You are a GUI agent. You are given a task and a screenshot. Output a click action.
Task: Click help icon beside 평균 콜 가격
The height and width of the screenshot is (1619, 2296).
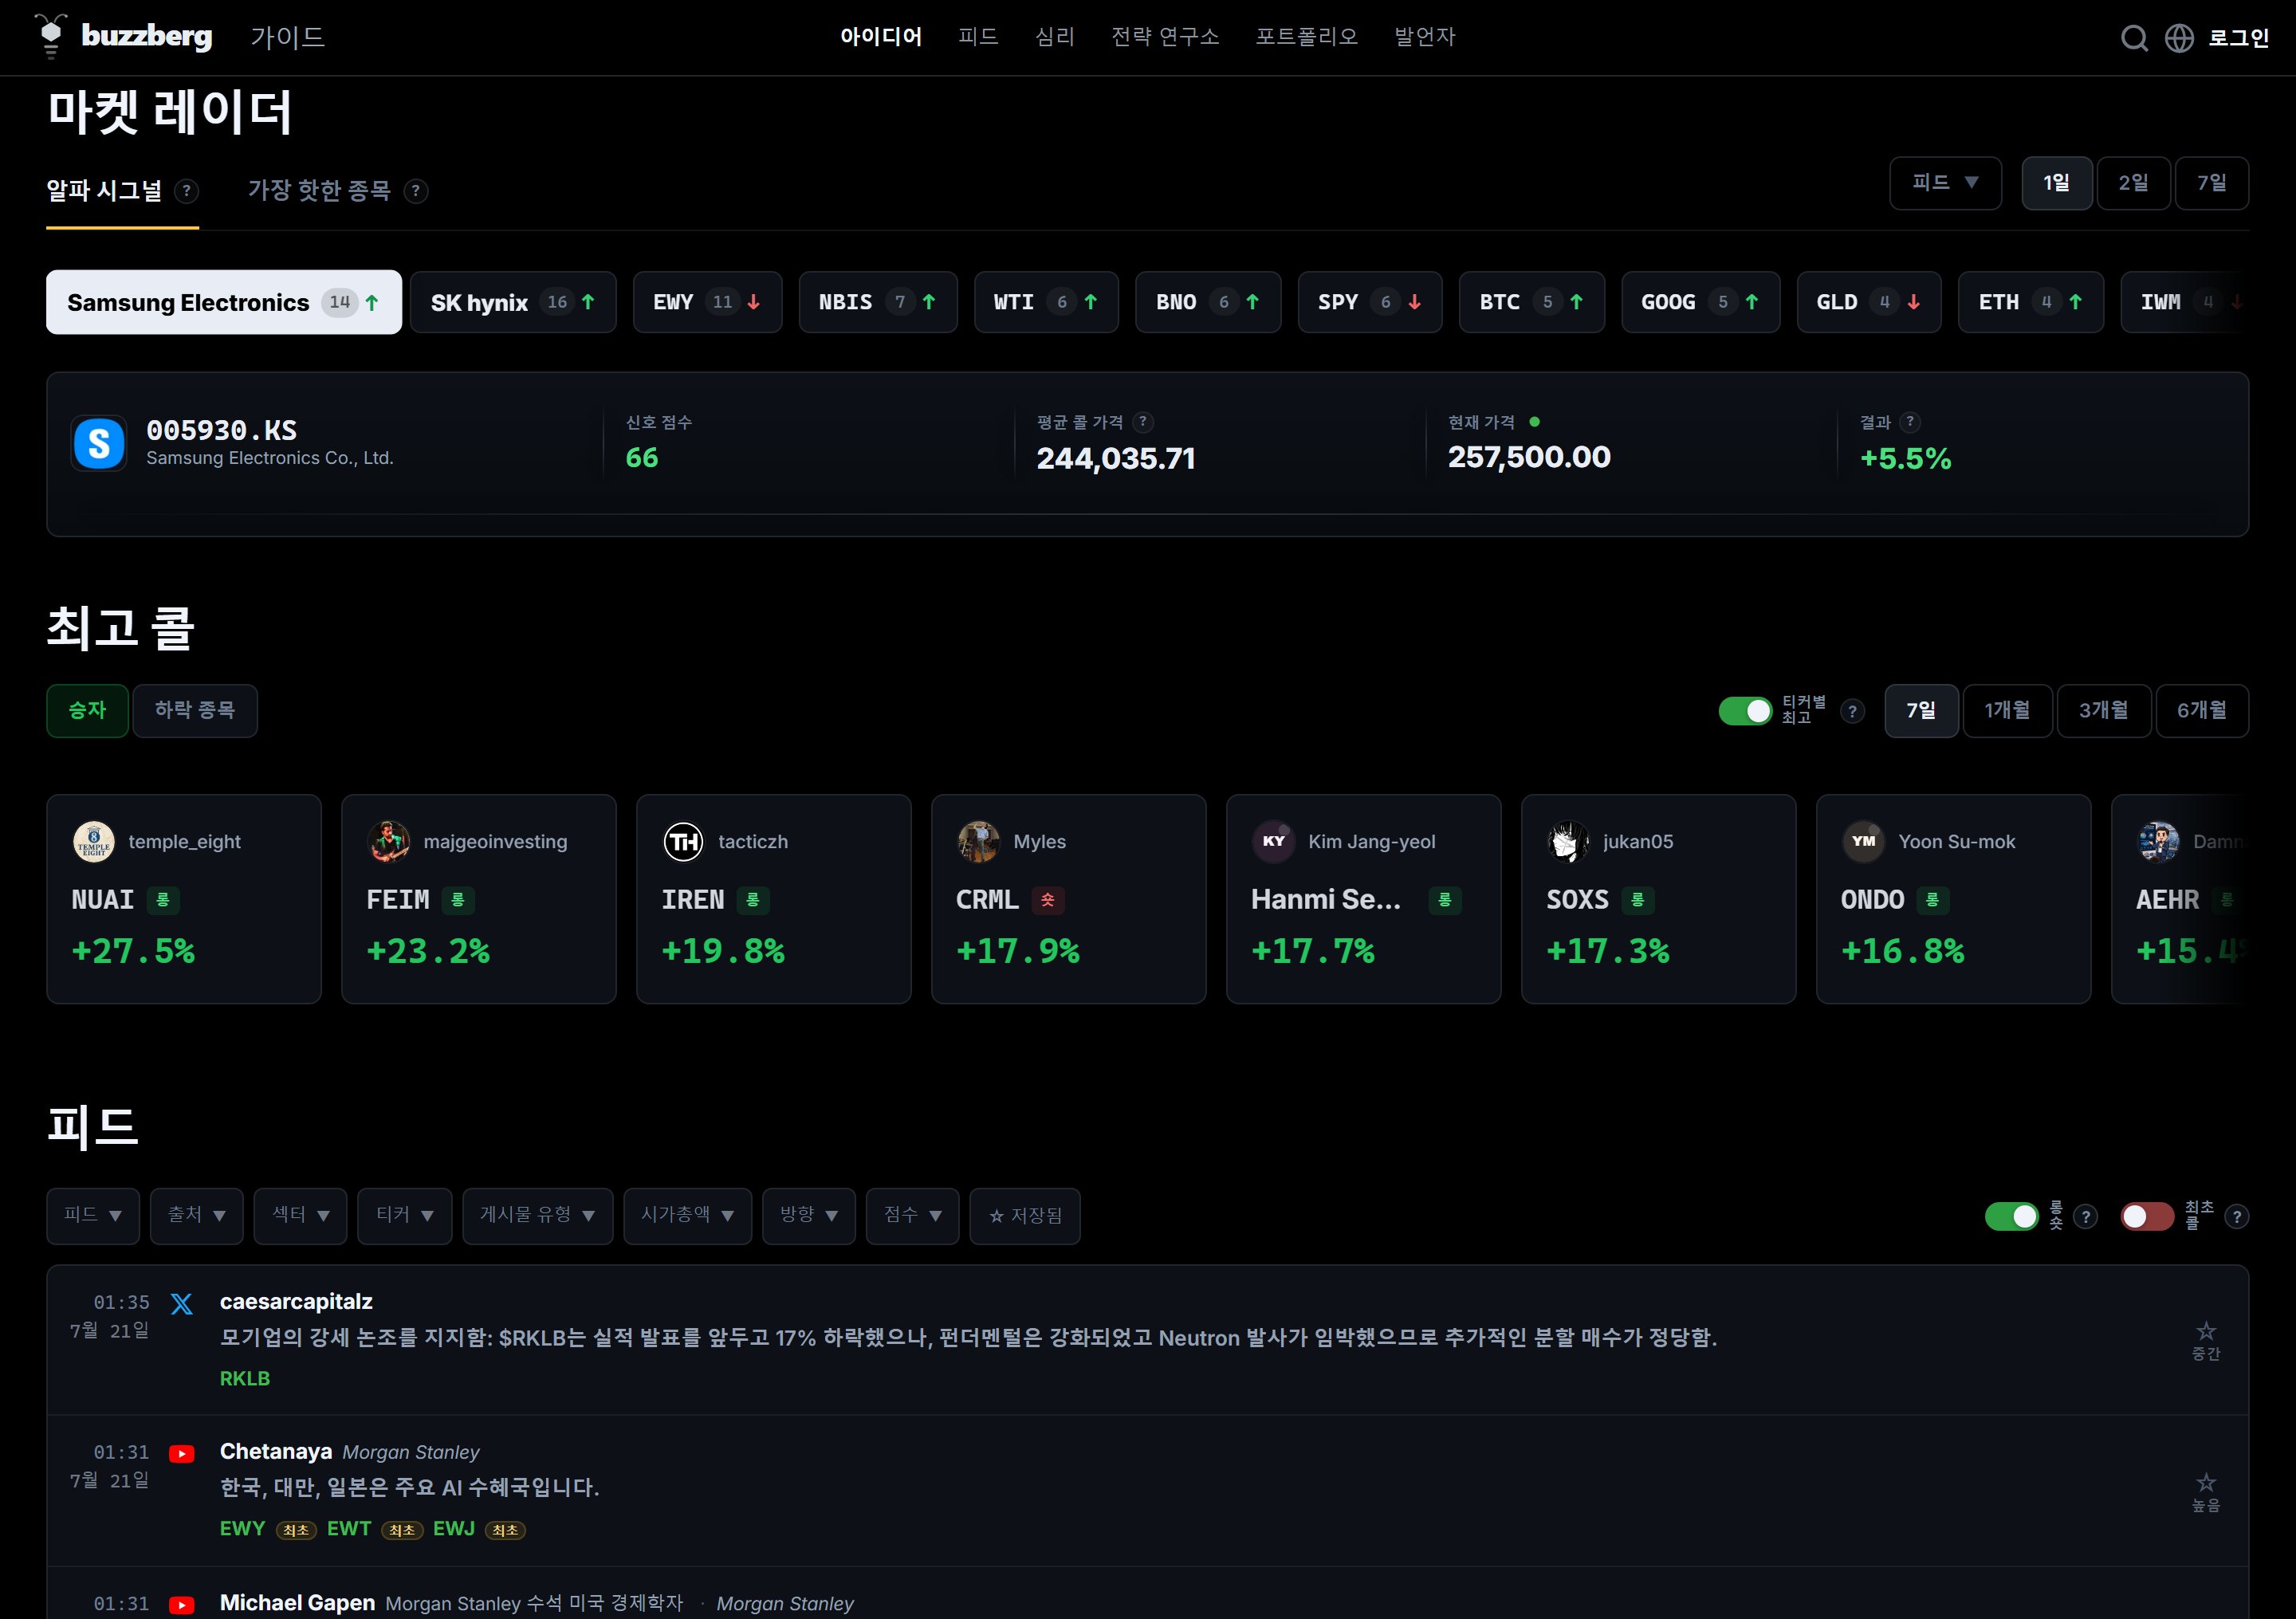coord(1143,422)
